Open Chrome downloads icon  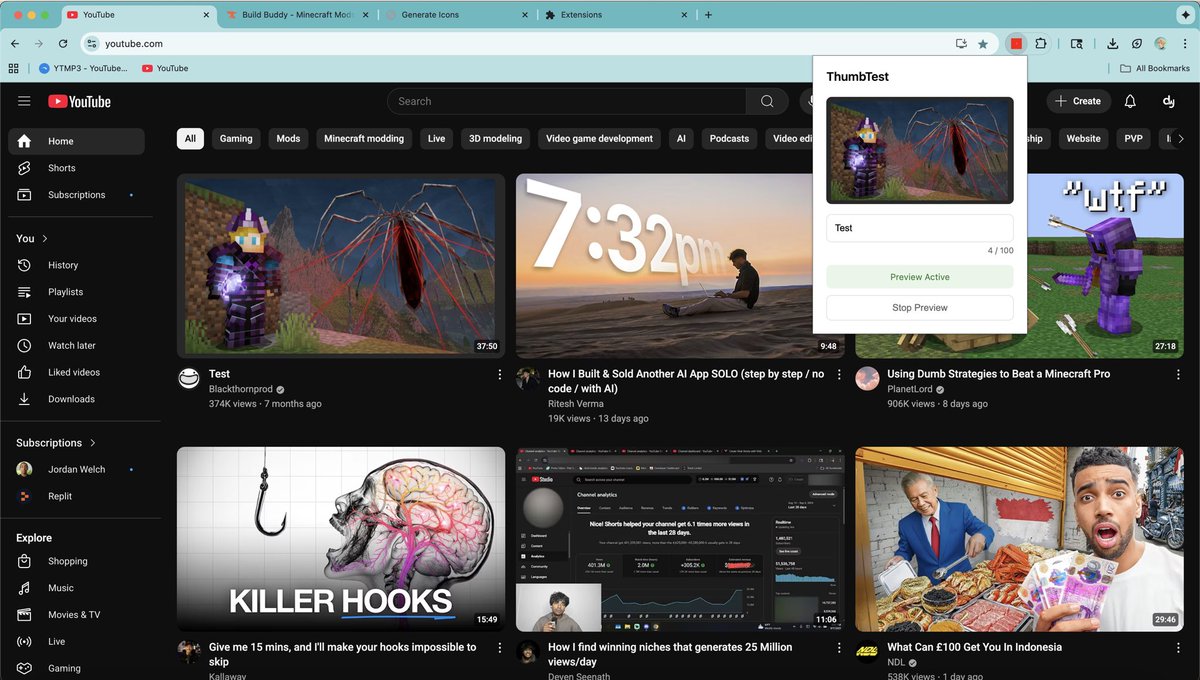coord(1112,44)
